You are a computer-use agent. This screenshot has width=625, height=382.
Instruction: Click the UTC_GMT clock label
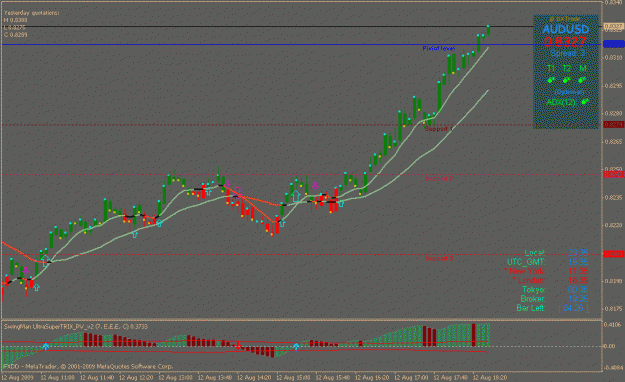[526, 262]
